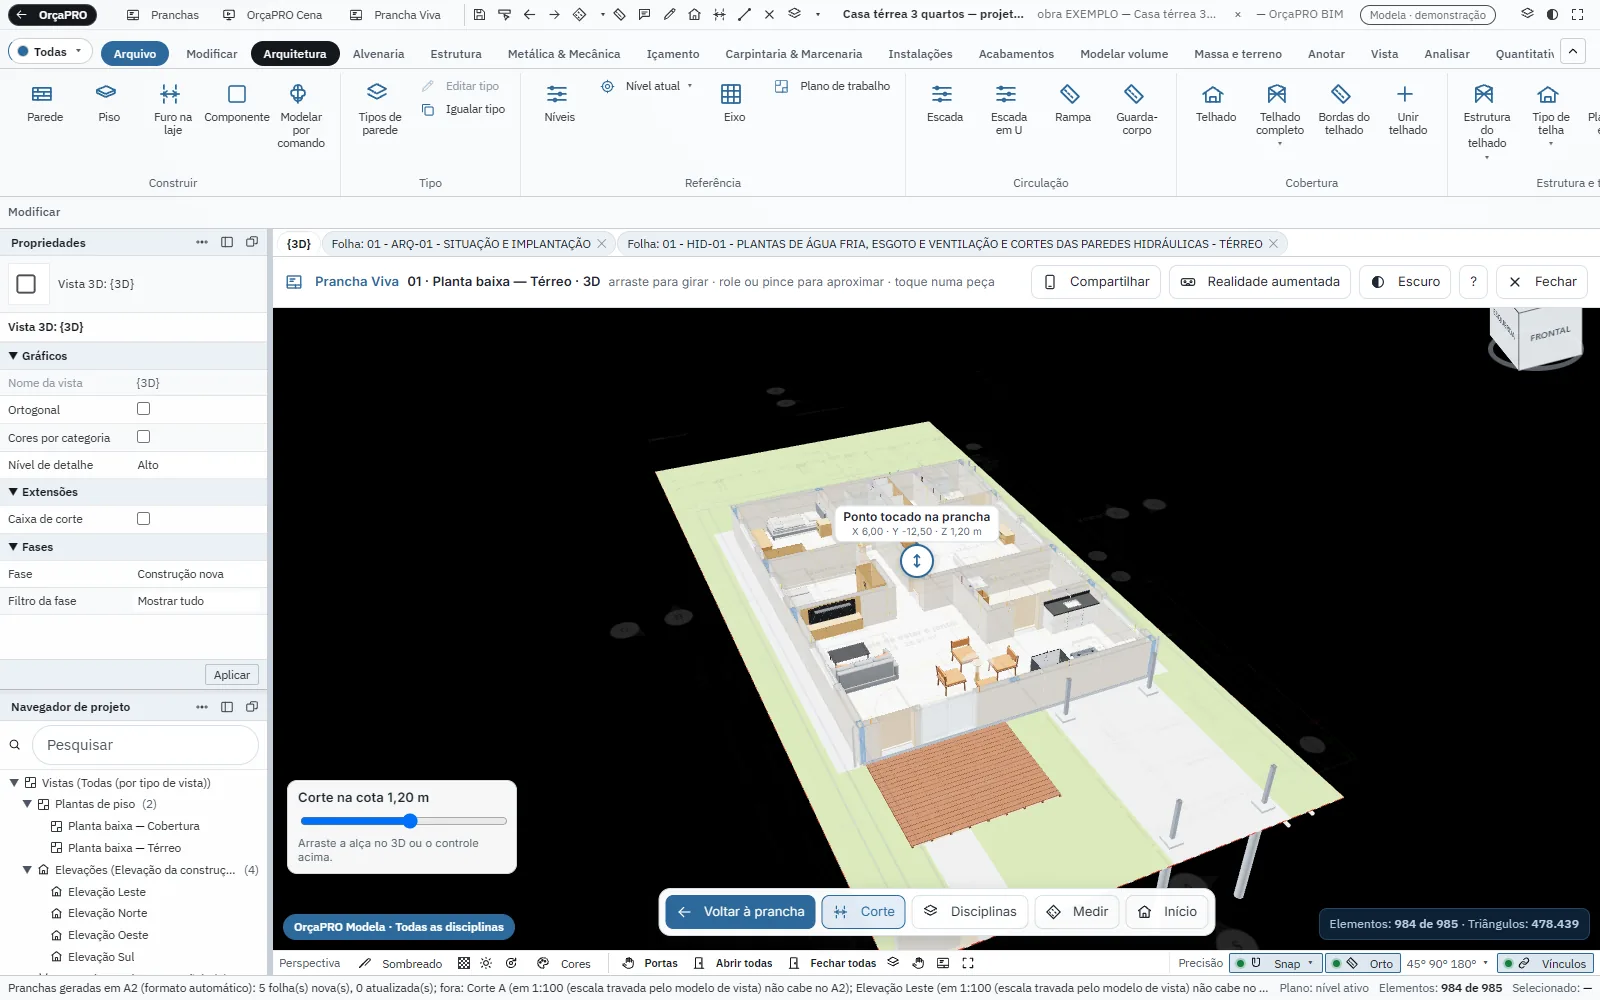Collapse the Extensões section
Image resolution: width=1600 pixels, height=1000 pixels.
click(14, 491)
